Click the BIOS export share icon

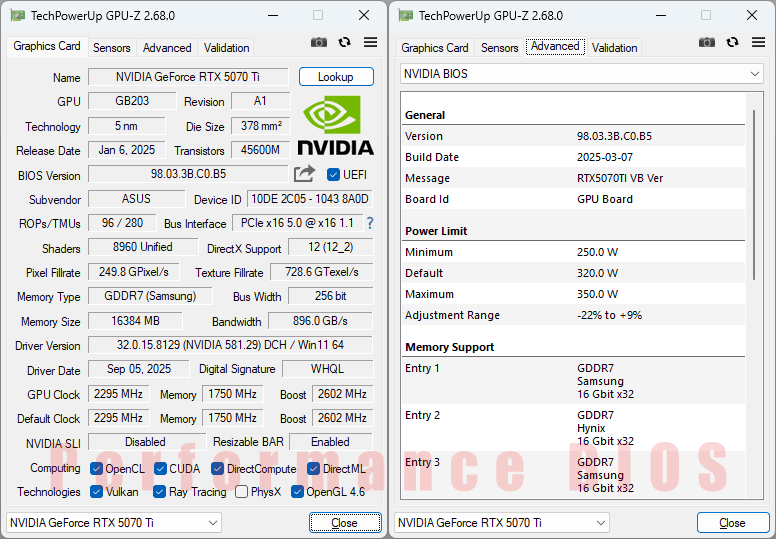[304, 174]
